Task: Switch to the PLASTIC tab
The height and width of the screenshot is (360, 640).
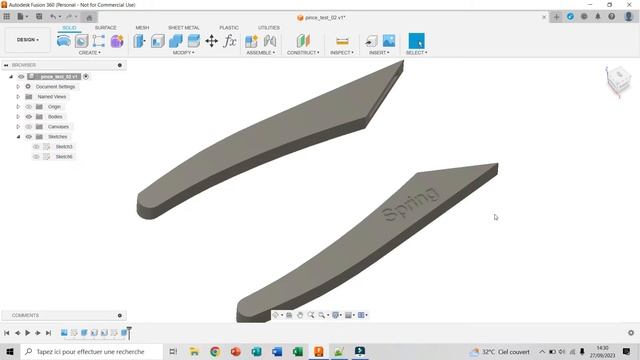Action: coord(229,27)
